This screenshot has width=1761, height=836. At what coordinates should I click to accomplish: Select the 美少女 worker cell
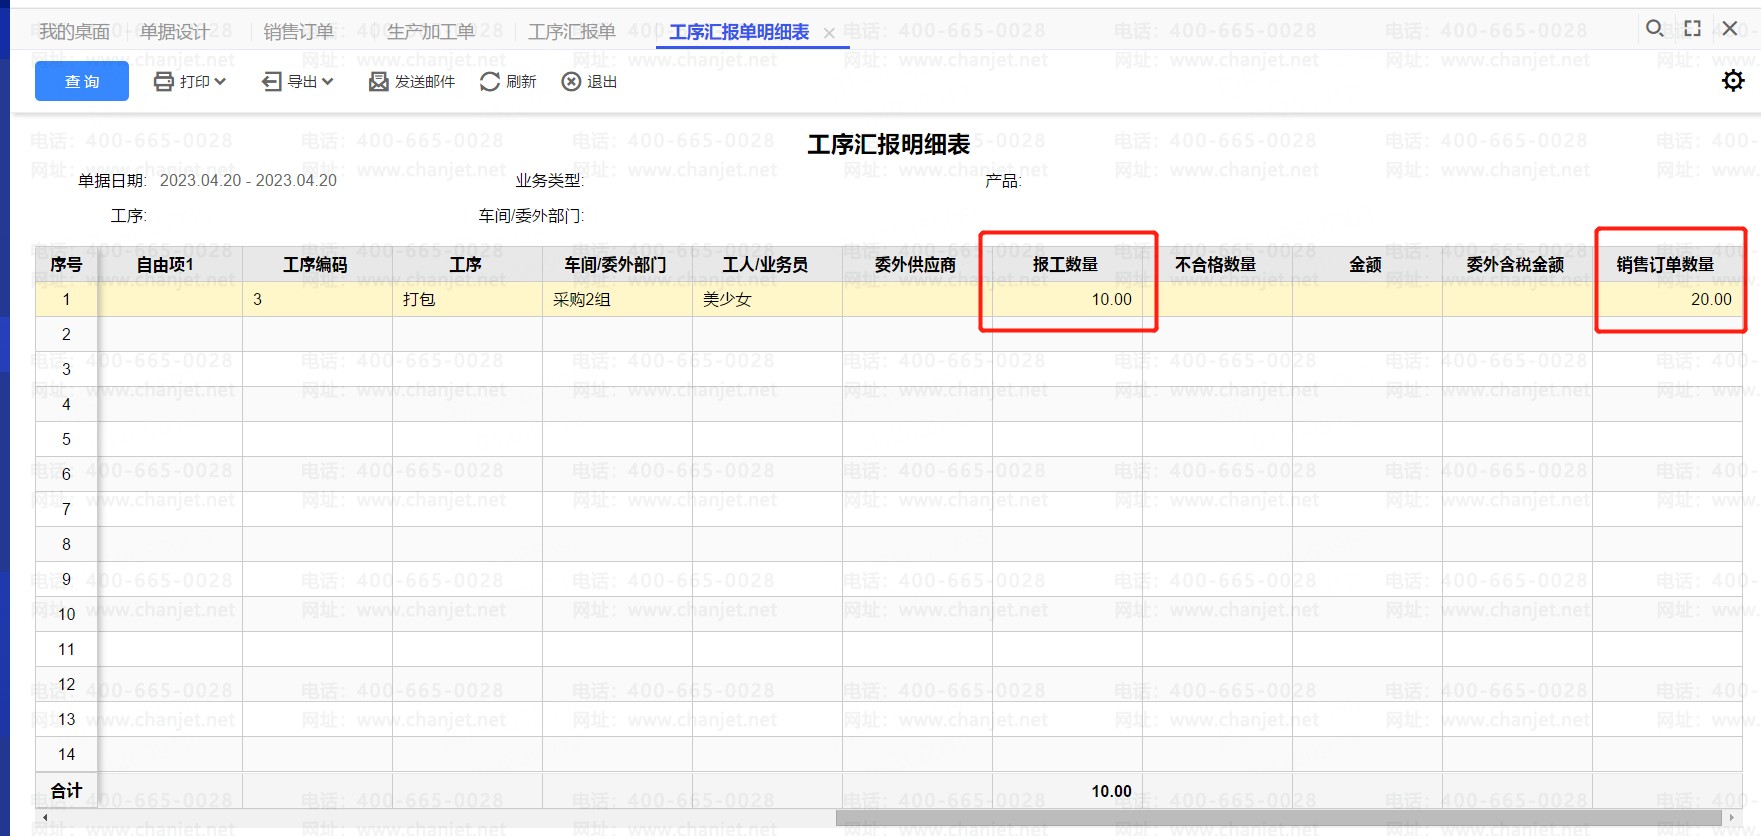click(767, 299)
